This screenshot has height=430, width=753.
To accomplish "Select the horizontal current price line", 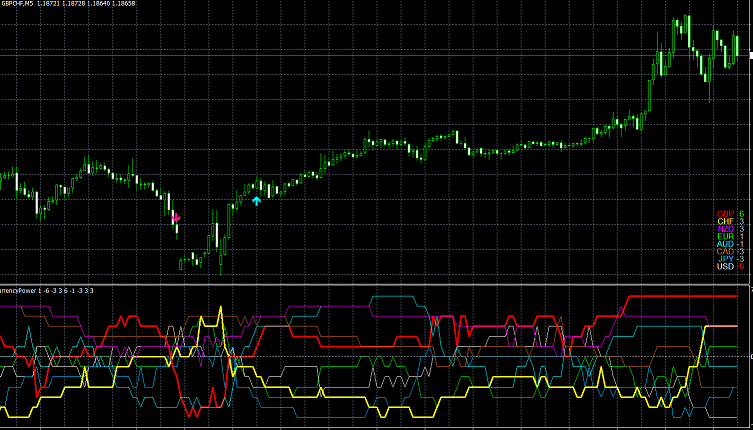I will click(x=375, y=56).
